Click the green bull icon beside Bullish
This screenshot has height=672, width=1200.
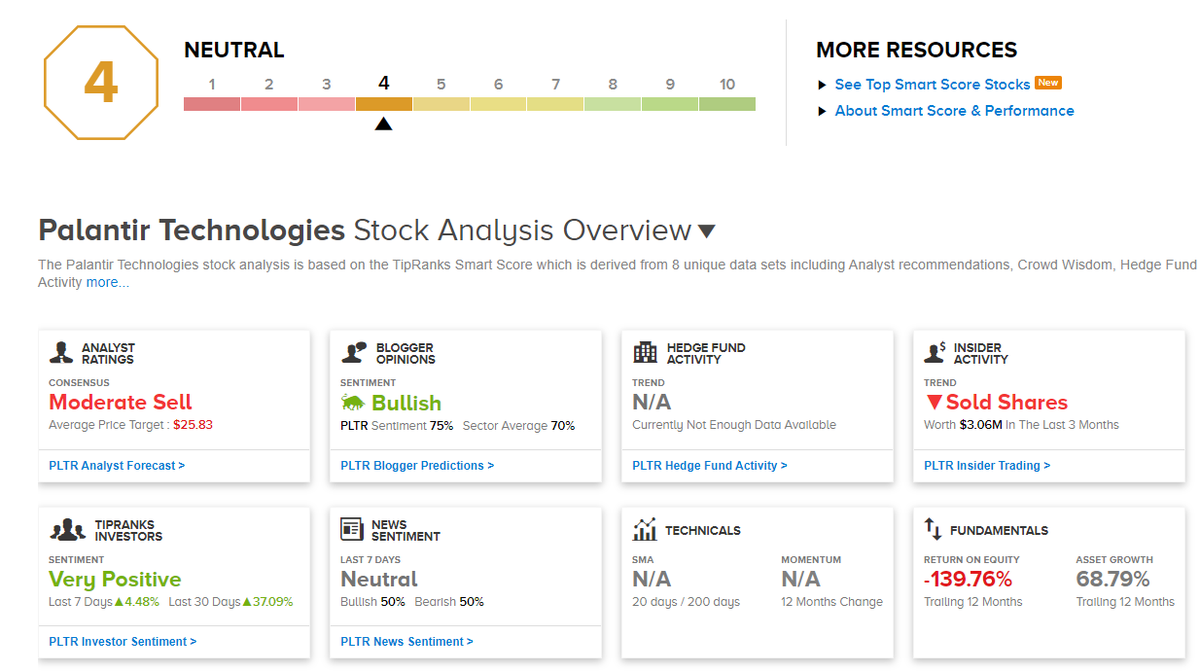coord(353,403)
